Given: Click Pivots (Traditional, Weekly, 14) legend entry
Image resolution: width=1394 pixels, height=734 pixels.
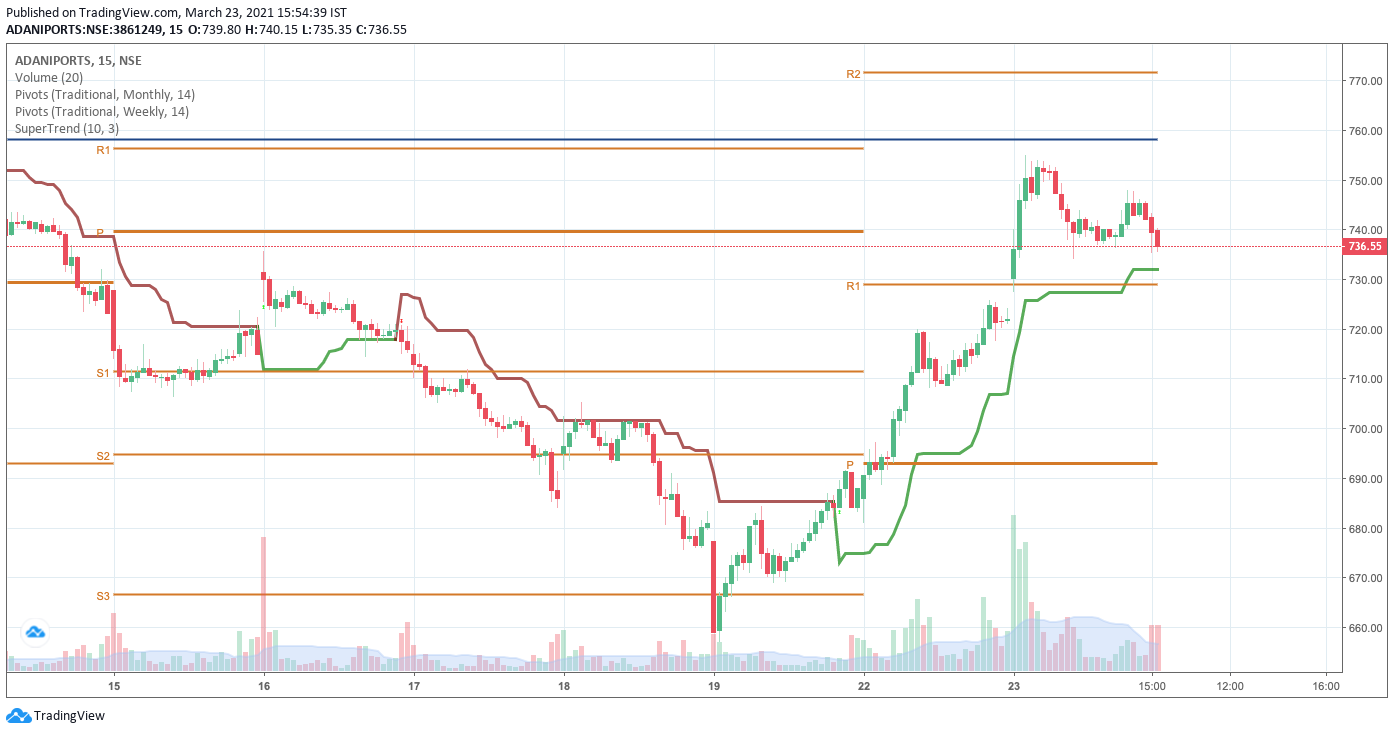Looking at the screenshot, I should pos(101,112).
